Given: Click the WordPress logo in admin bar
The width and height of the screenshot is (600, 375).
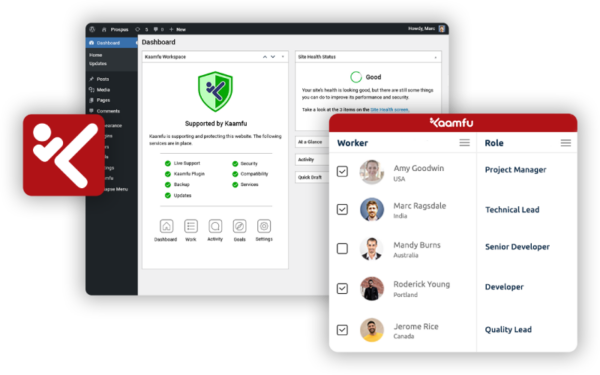Looking at the screenshot, I should (x=92, y=29).
